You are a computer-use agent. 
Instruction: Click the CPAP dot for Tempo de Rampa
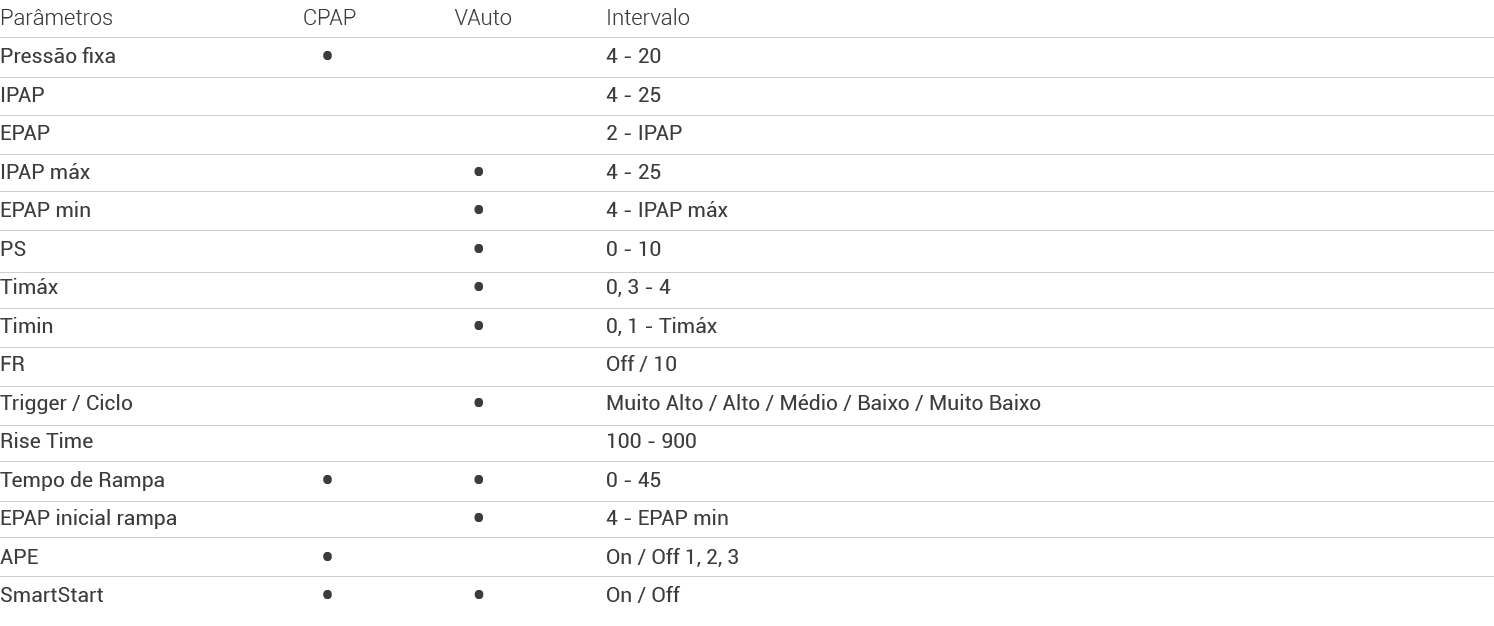click(328, 480)
